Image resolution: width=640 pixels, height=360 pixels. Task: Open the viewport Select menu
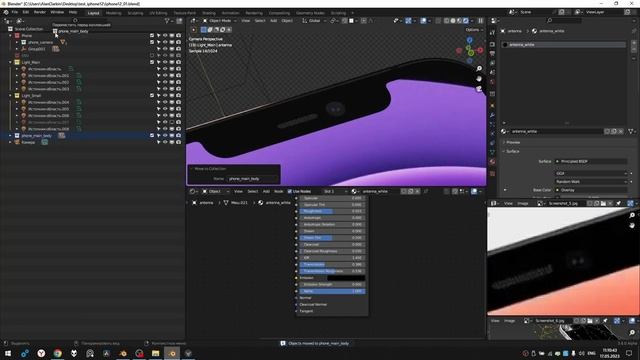point(260,20)
